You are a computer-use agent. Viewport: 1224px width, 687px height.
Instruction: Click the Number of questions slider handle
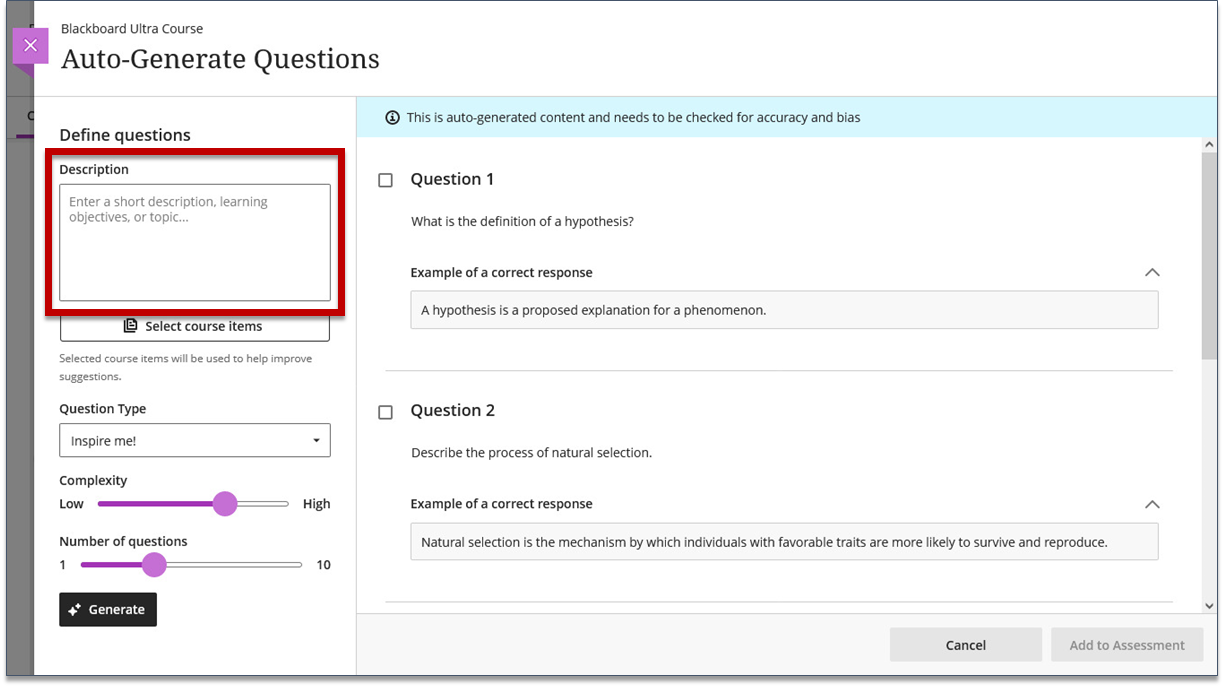(154, 565)
